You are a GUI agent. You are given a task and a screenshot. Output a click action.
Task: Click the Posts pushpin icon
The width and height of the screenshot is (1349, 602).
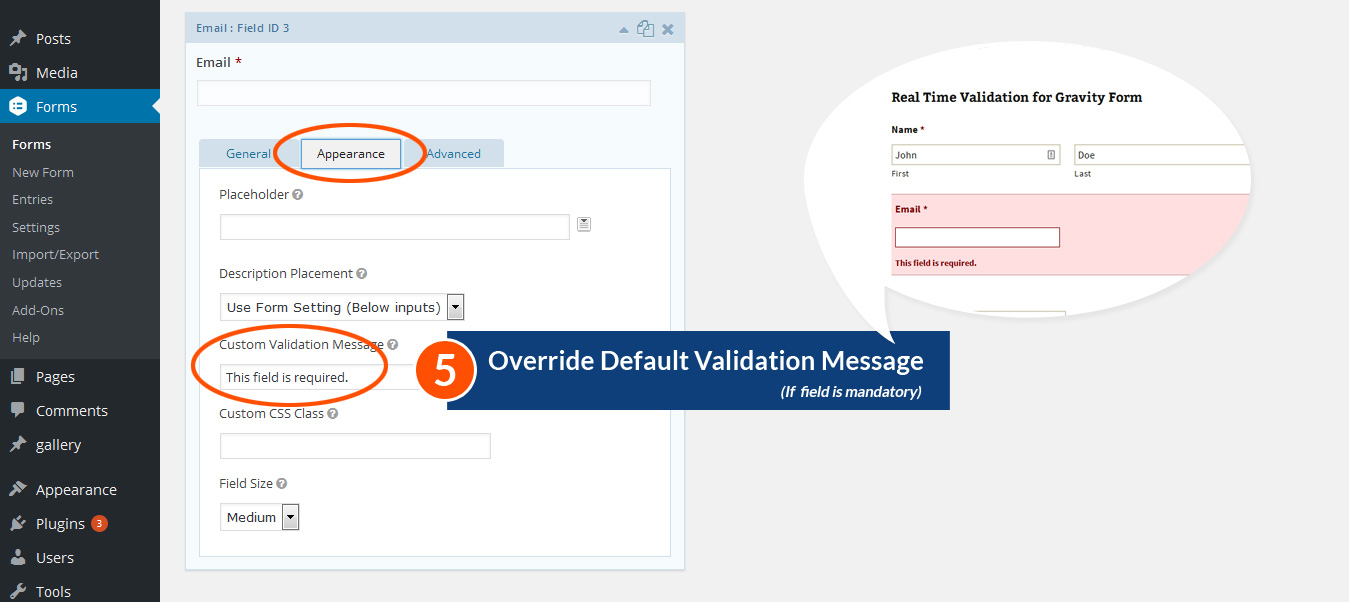pos(18,39)
